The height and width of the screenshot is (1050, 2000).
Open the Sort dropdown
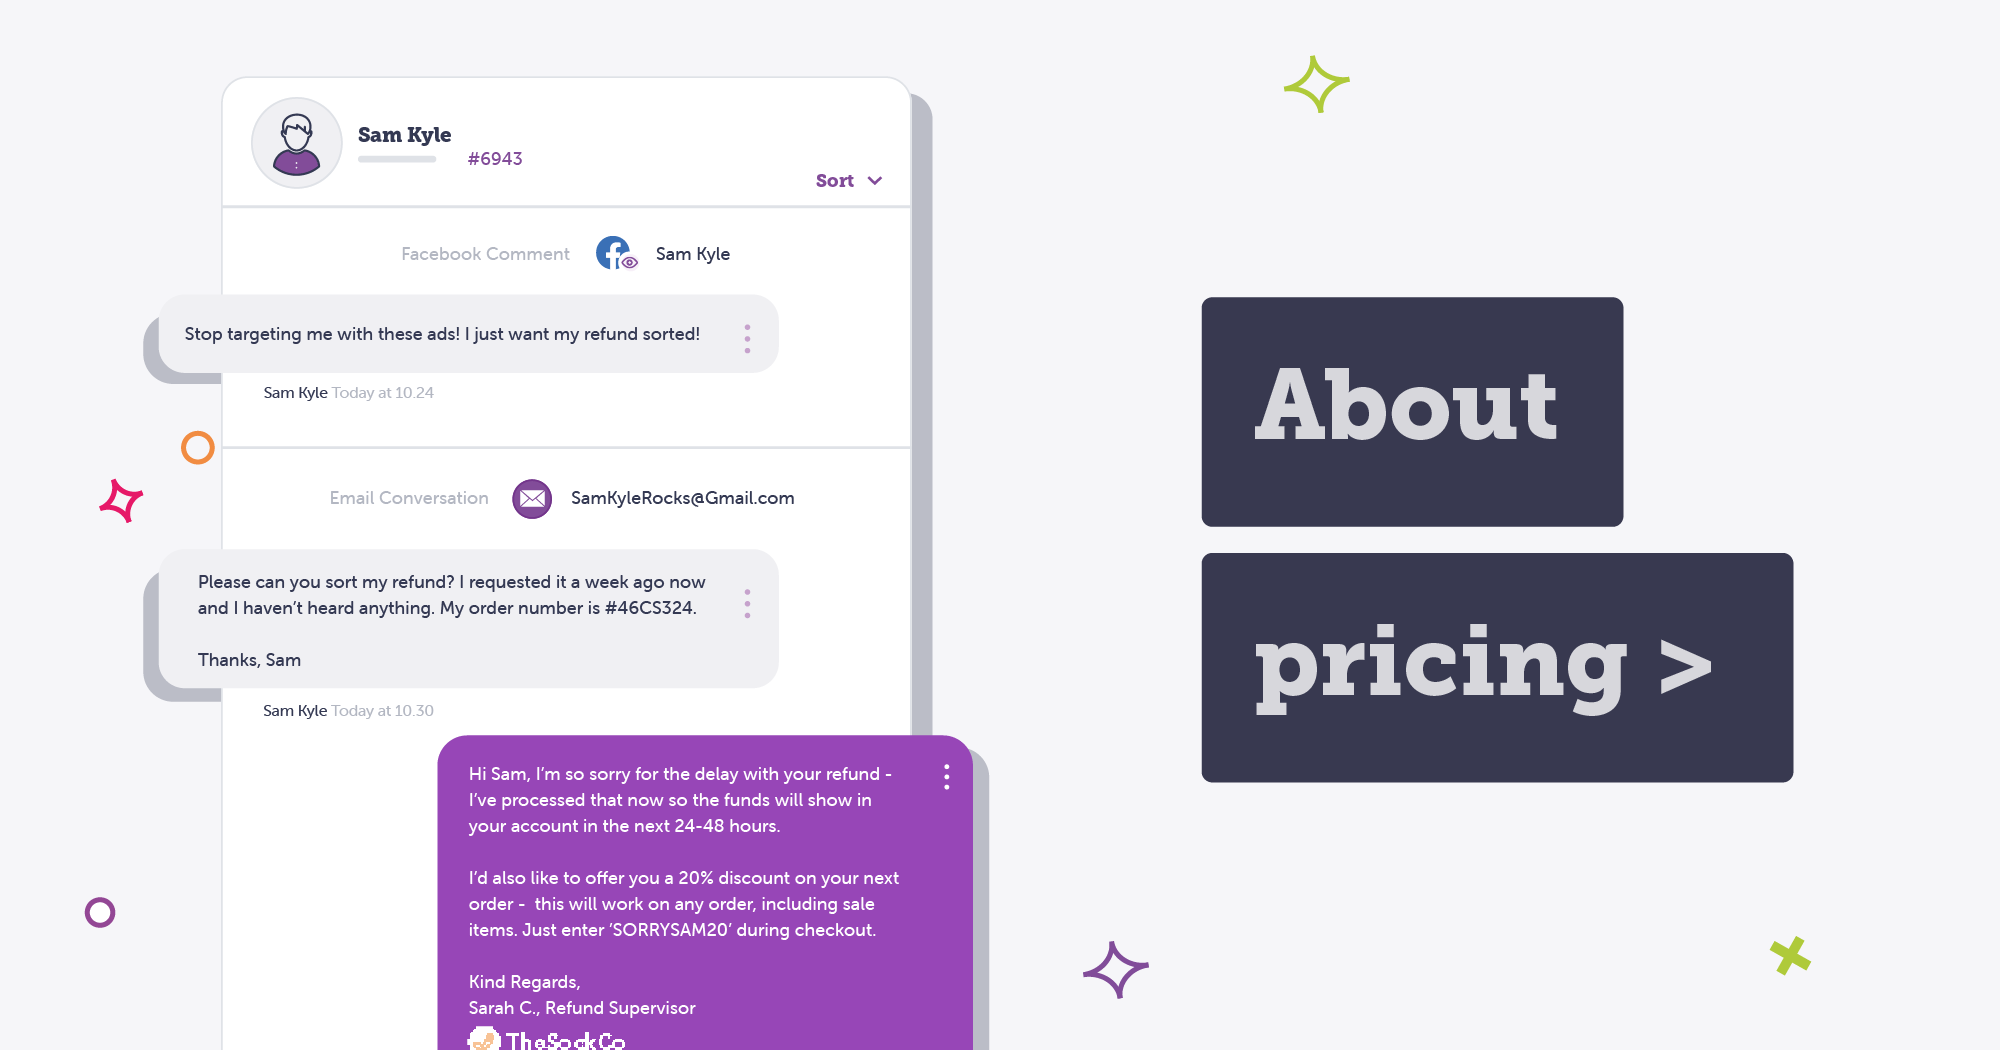coord(847,181)
